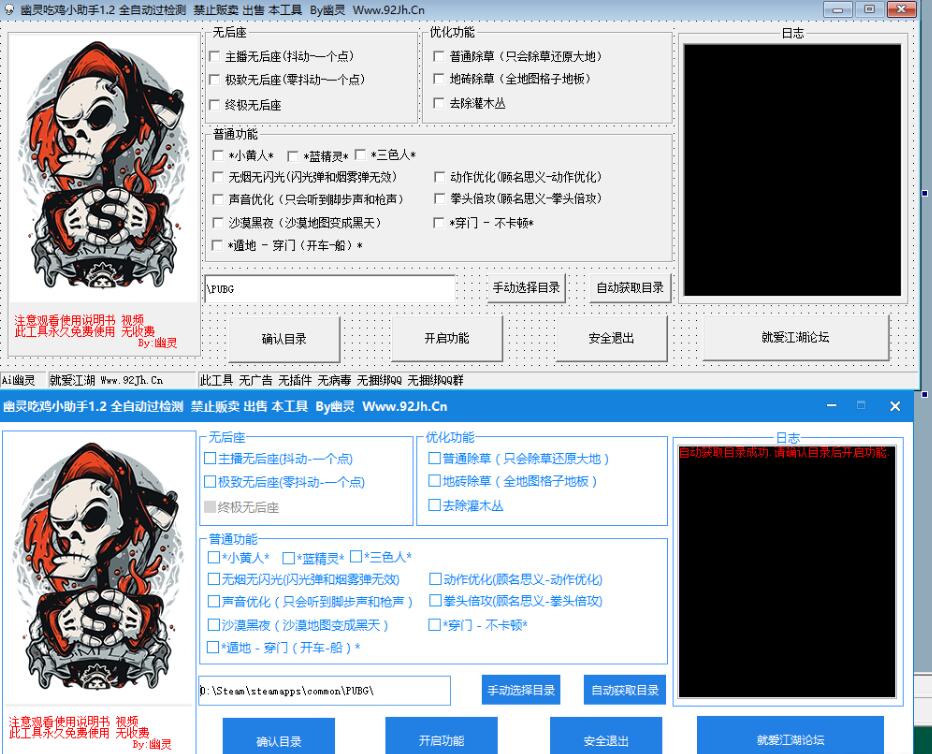Tick 主播无后座 checkbox in the blue window

pos(209,458)
